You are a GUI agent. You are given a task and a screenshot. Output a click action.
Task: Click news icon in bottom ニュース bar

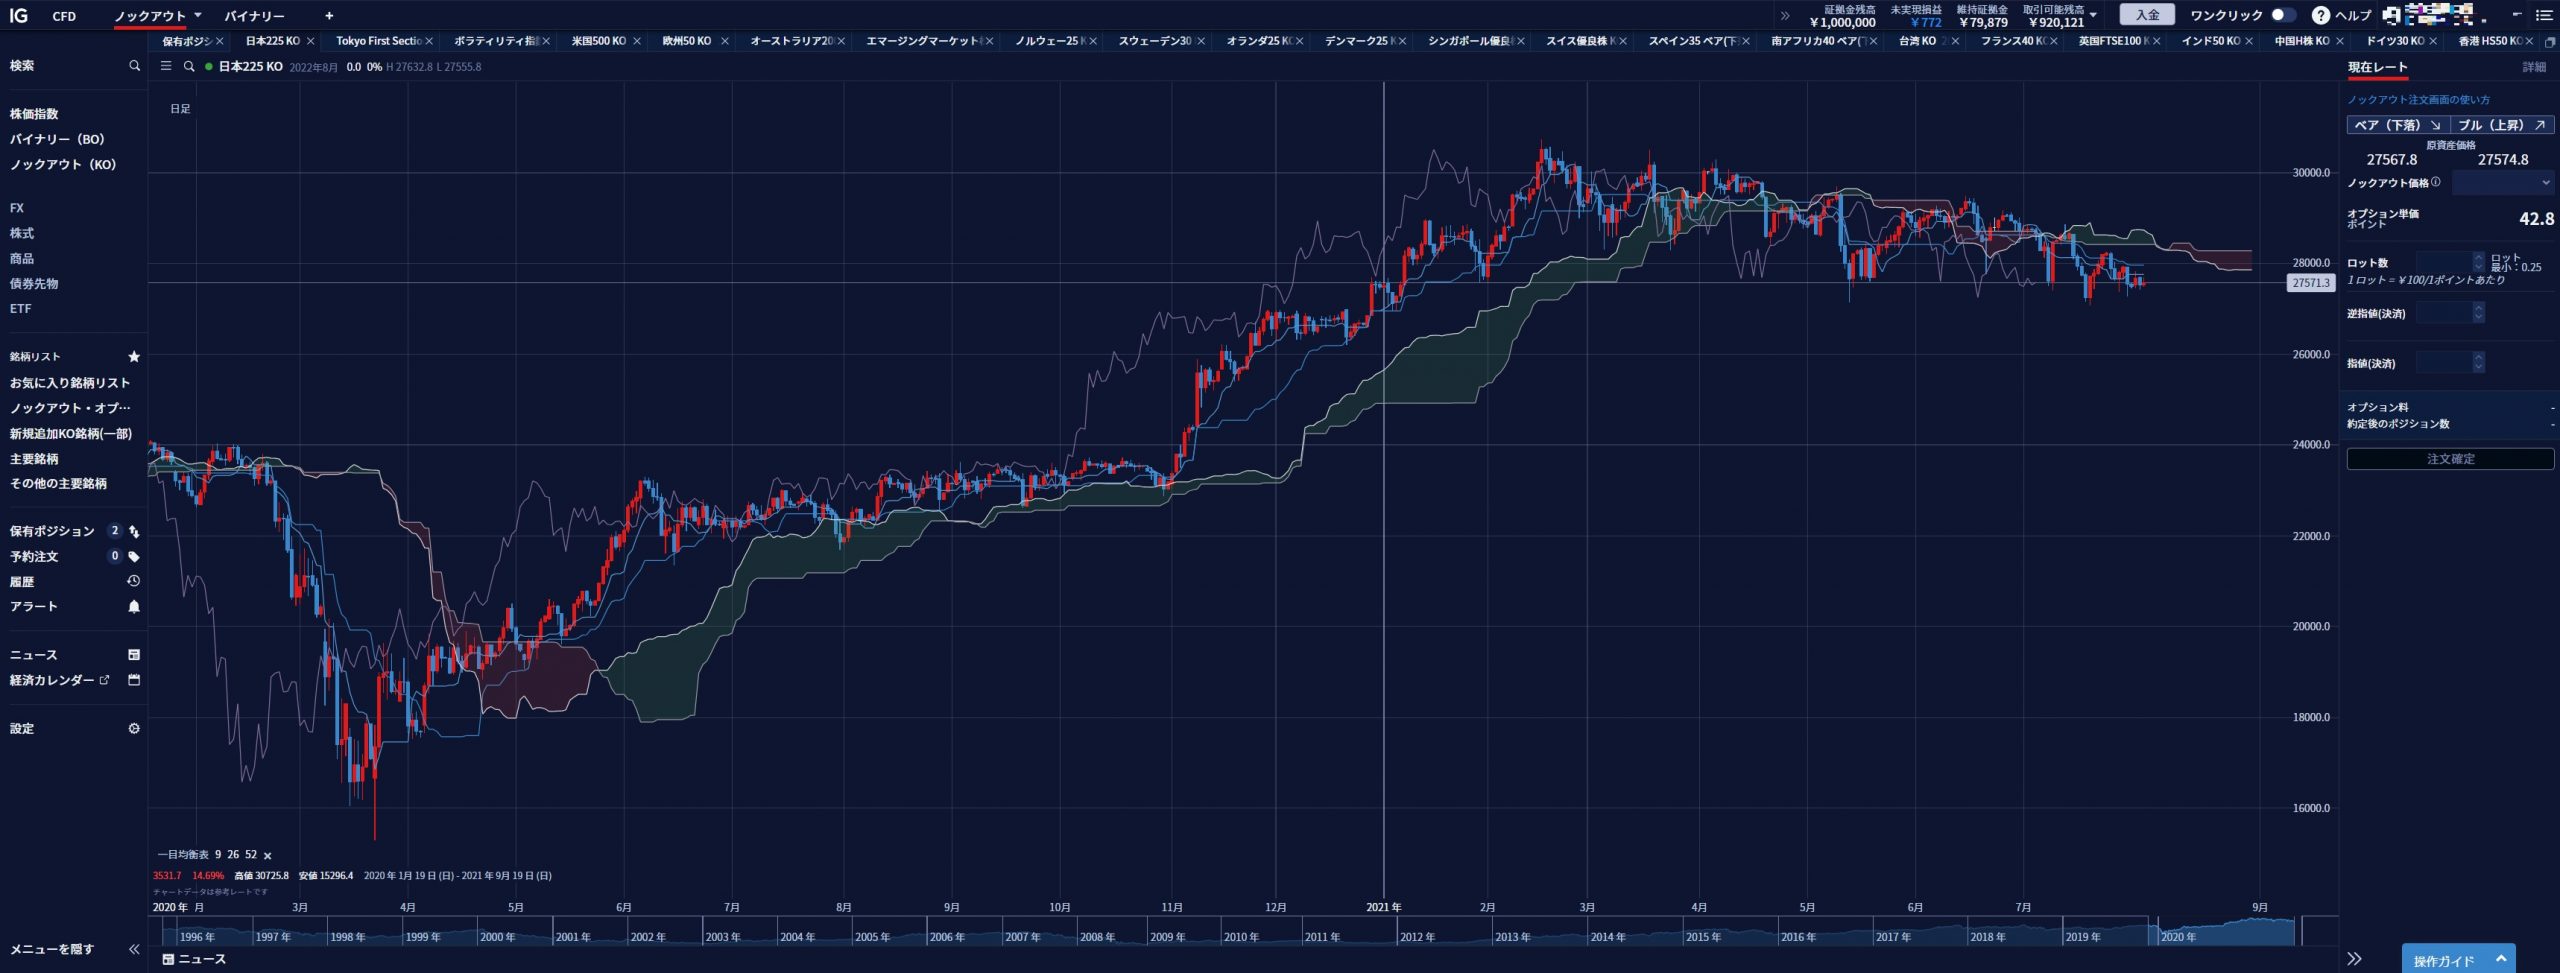click(168, 959)
